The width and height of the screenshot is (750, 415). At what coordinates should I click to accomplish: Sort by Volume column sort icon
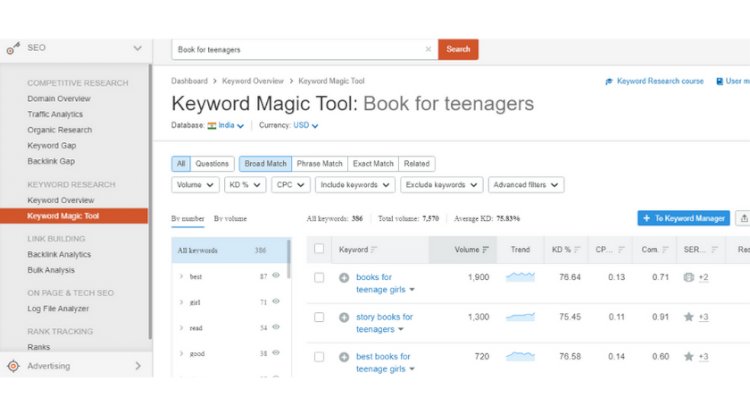point(485,250)
